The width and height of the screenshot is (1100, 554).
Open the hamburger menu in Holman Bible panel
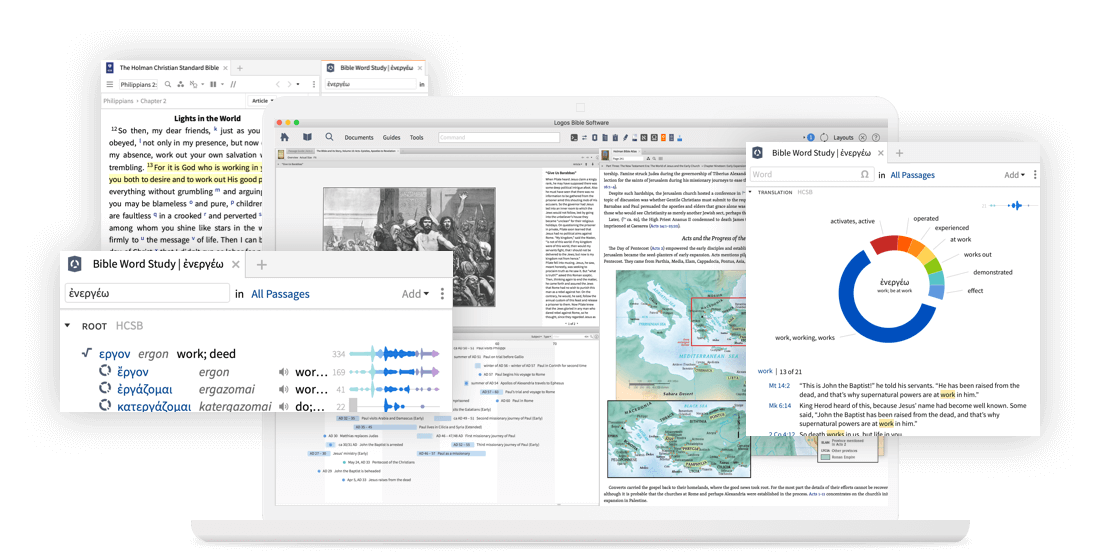pyautogui.click(x=109, y=84)
